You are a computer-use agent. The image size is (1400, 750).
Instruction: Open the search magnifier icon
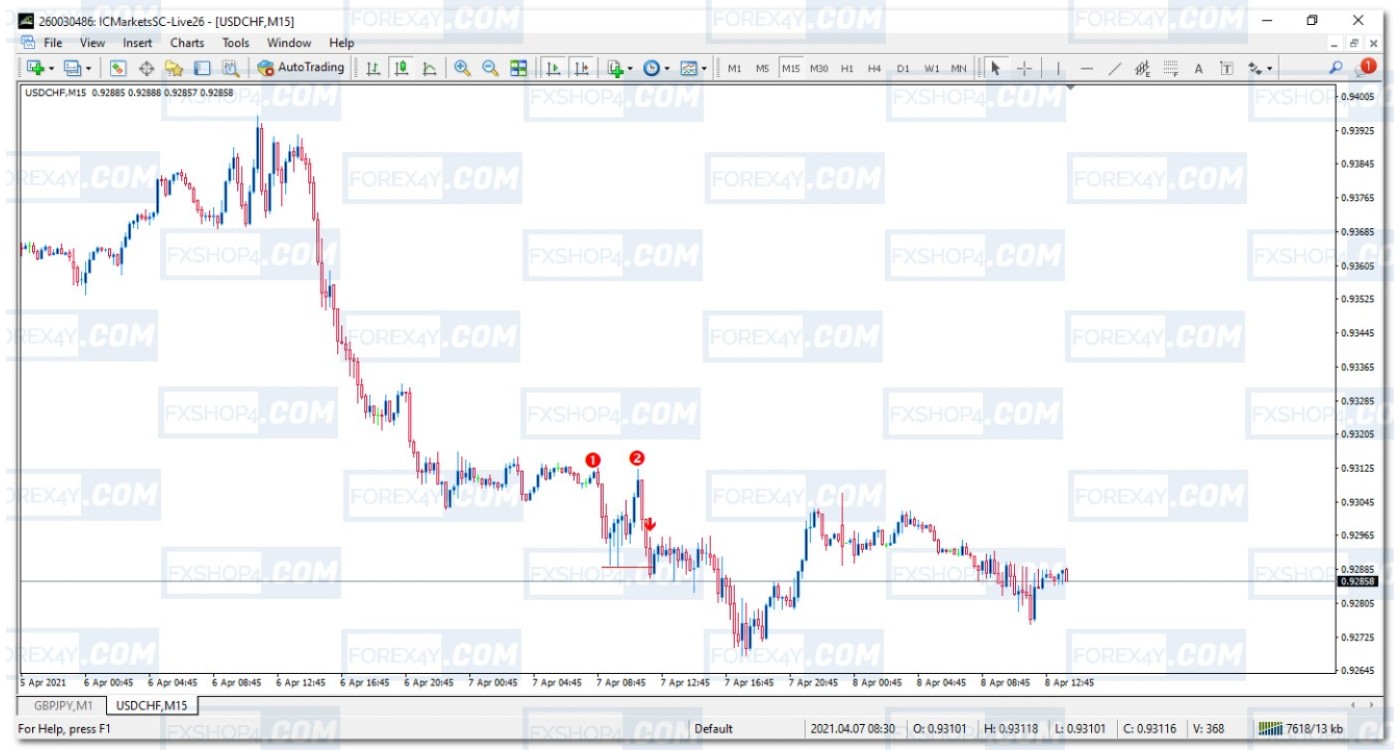[x=1335, y=68]
